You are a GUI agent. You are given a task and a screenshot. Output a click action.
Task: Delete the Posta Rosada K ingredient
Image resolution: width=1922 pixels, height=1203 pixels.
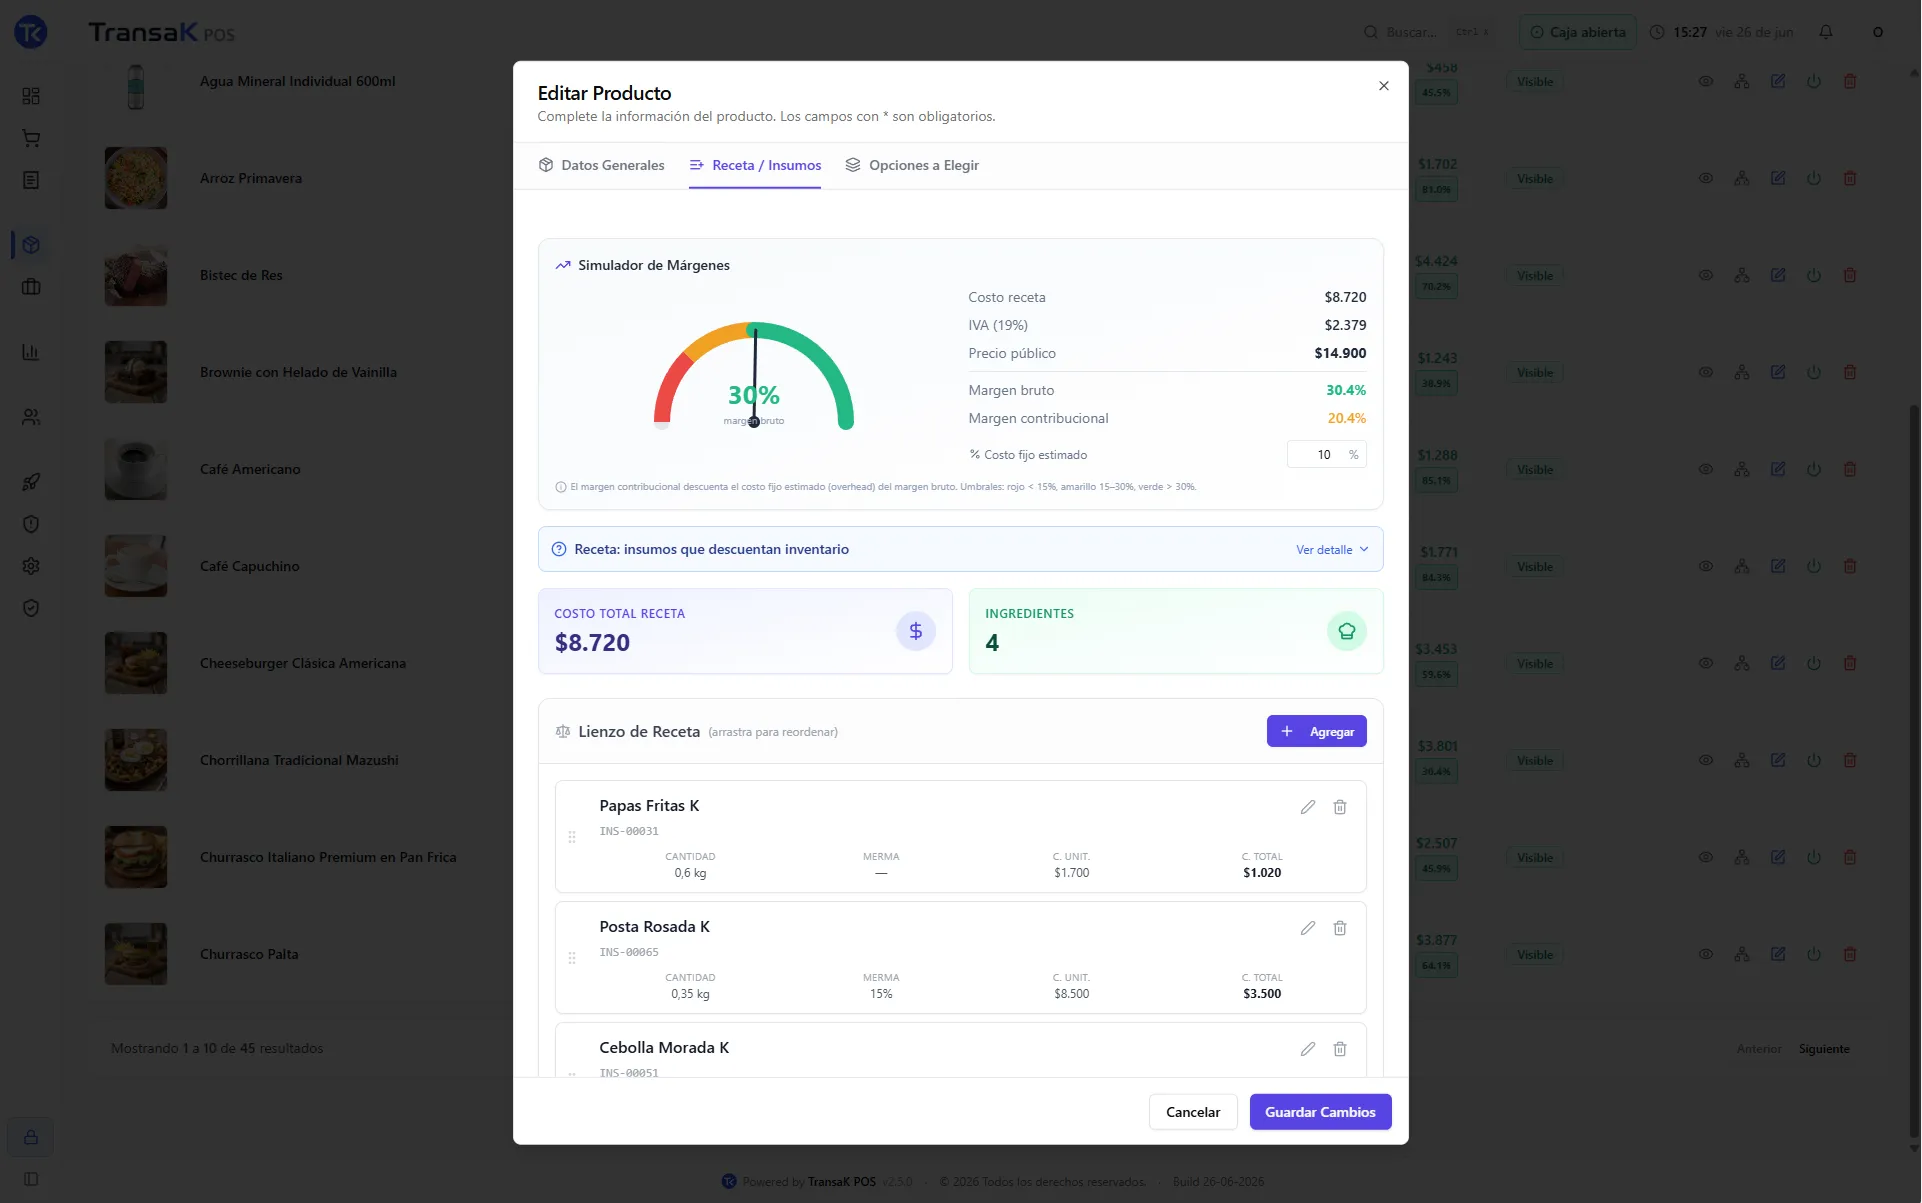coord(1339,928)
